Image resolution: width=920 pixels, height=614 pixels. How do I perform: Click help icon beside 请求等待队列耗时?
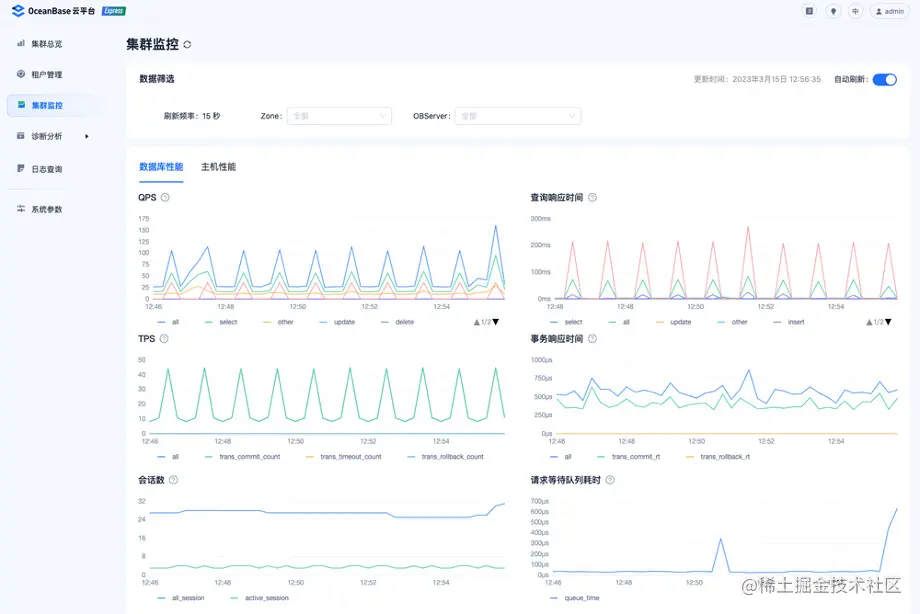point(610,480)
